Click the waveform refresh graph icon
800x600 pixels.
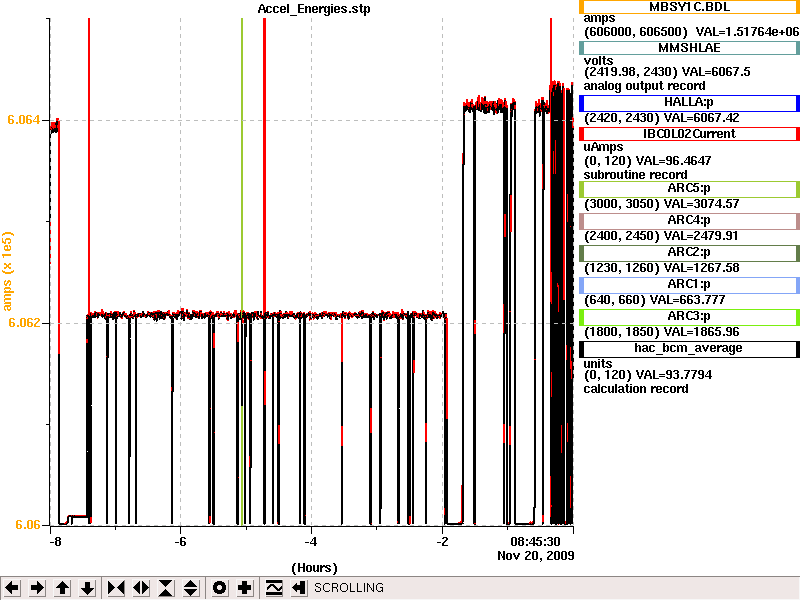273,588
